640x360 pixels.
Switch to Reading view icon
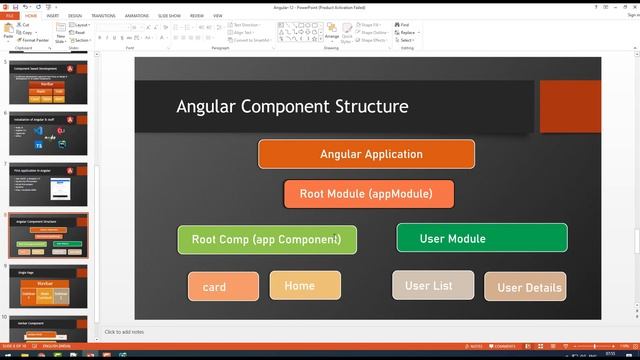pos(553,346)
